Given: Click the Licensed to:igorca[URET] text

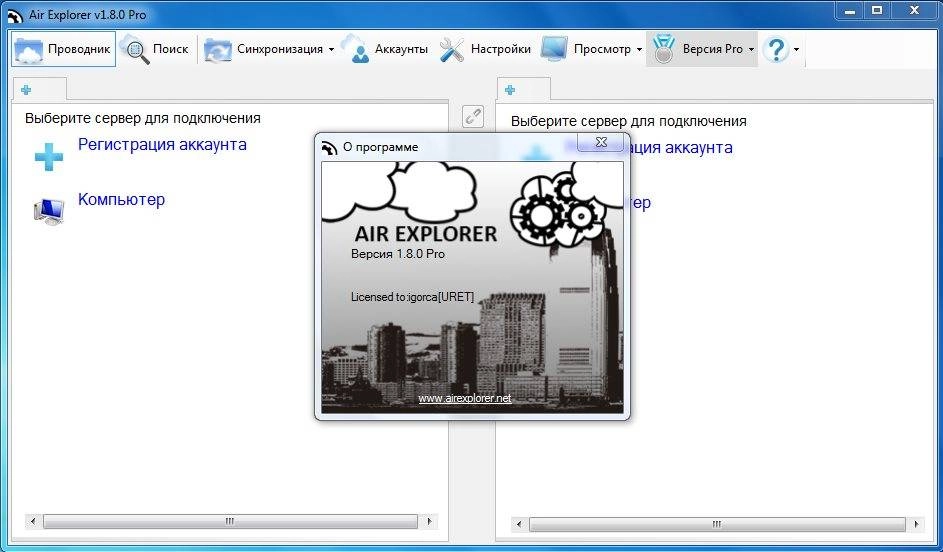Looking at the screenshot, I should (412, 297).
